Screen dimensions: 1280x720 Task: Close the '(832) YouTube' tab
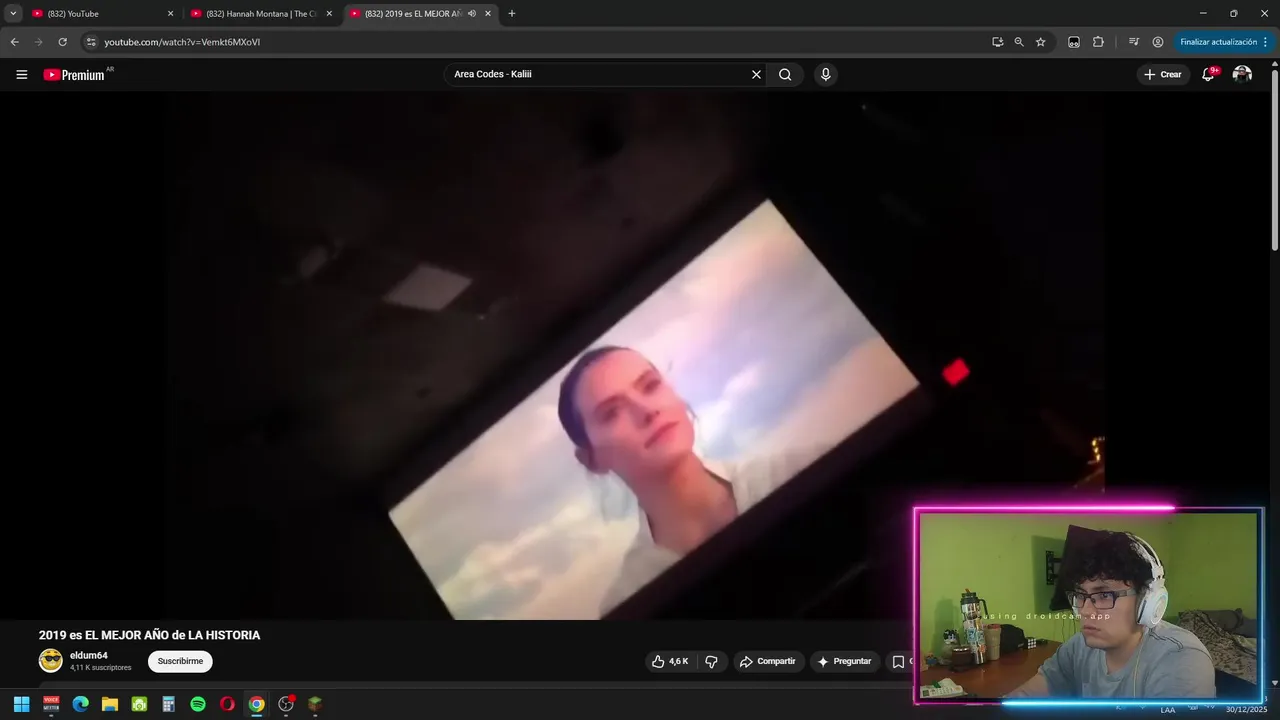[170, 14]
